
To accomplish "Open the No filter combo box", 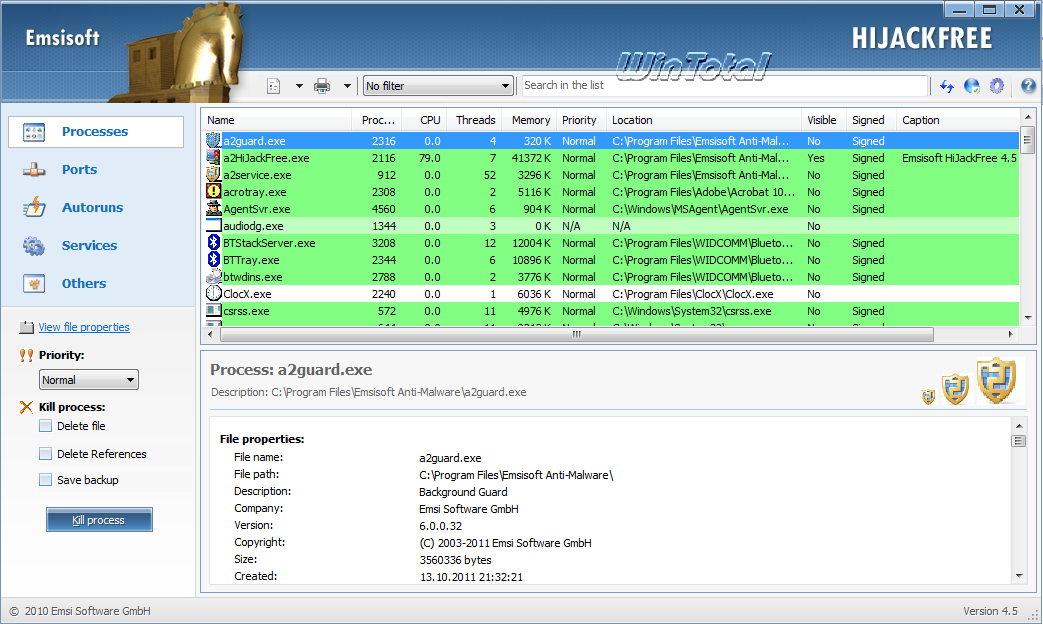I will coord(438,86).
